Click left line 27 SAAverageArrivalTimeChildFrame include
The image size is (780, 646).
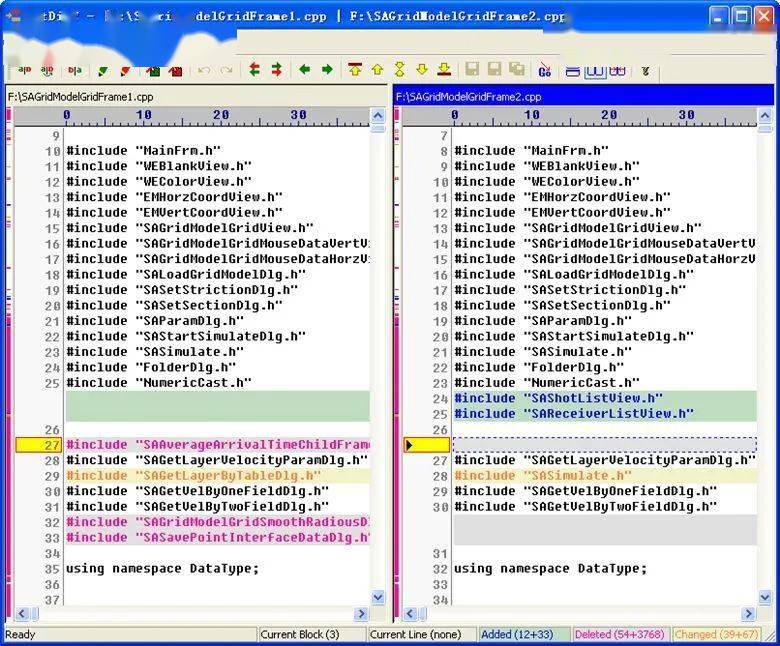[x=218, y=445]
